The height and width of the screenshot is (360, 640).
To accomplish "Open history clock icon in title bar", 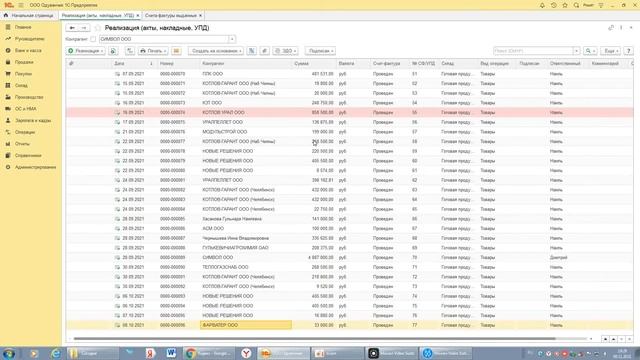I will click(x=553, y=5).
